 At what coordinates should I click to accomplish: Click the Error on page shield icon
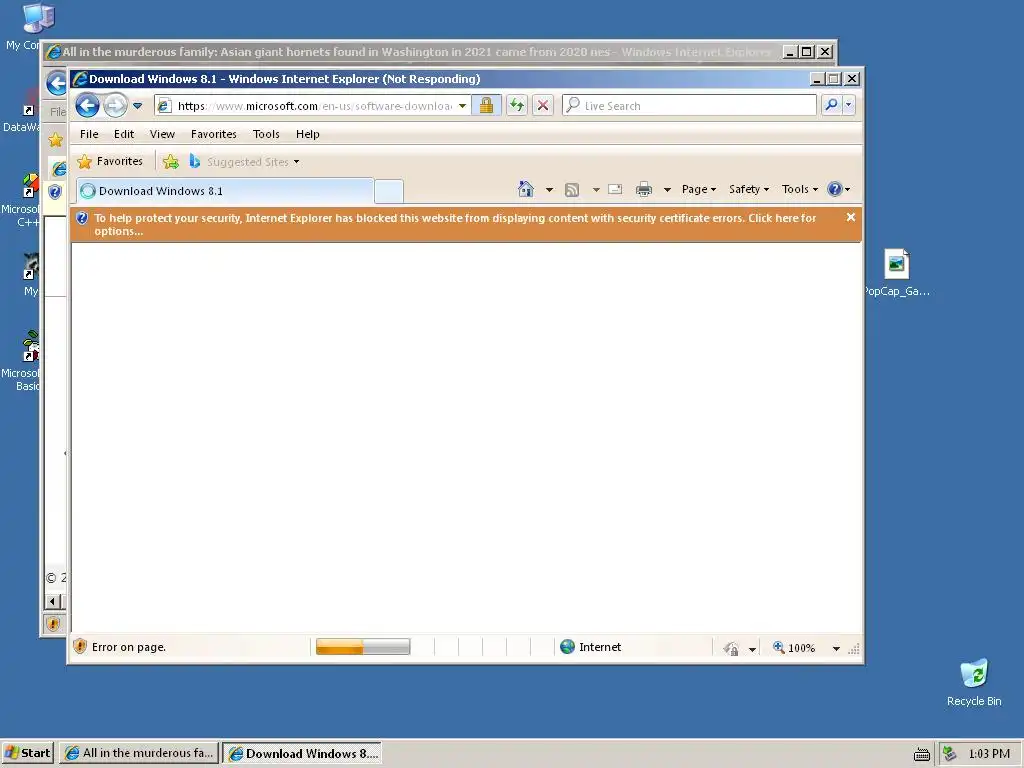(x=80, y=647)
